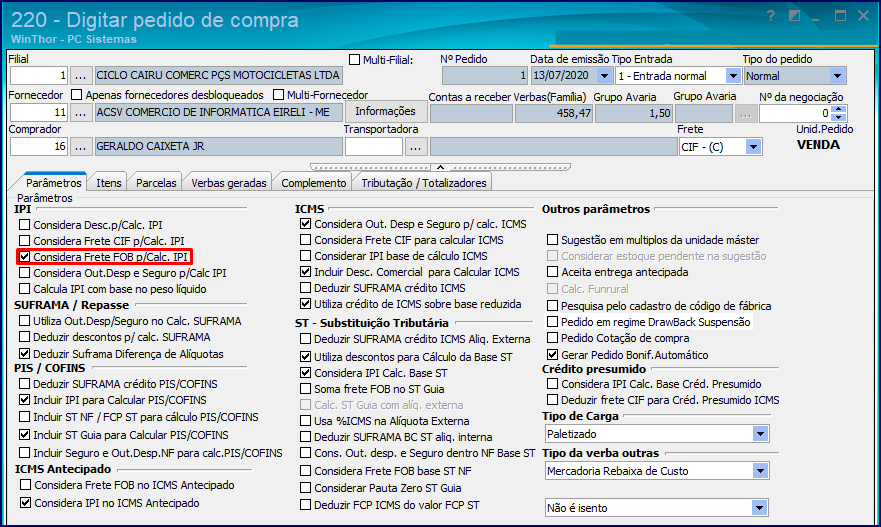Open the Data de emissão date dropdown
Viewport: 881px width, 527px height.
click(x=604, y=76)
